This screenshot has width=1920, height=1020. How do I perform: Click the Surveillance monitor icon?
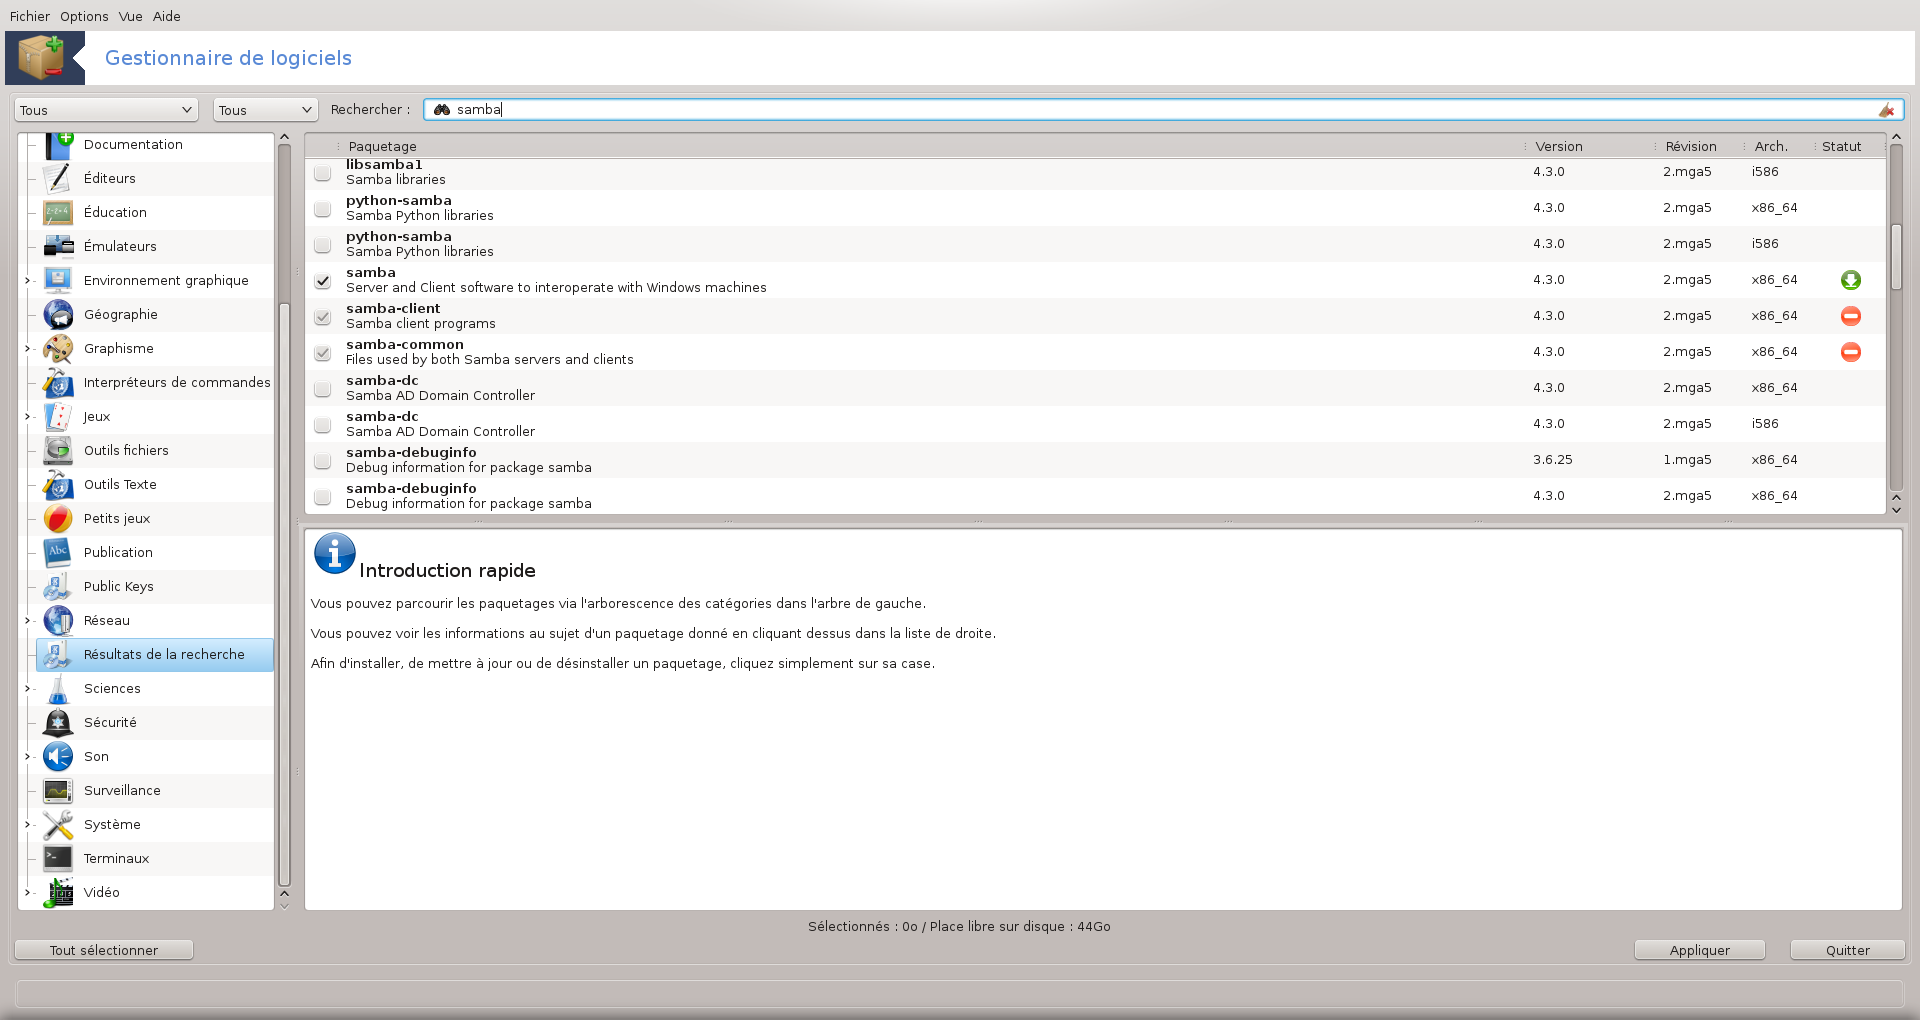click(x=59, y=791)
